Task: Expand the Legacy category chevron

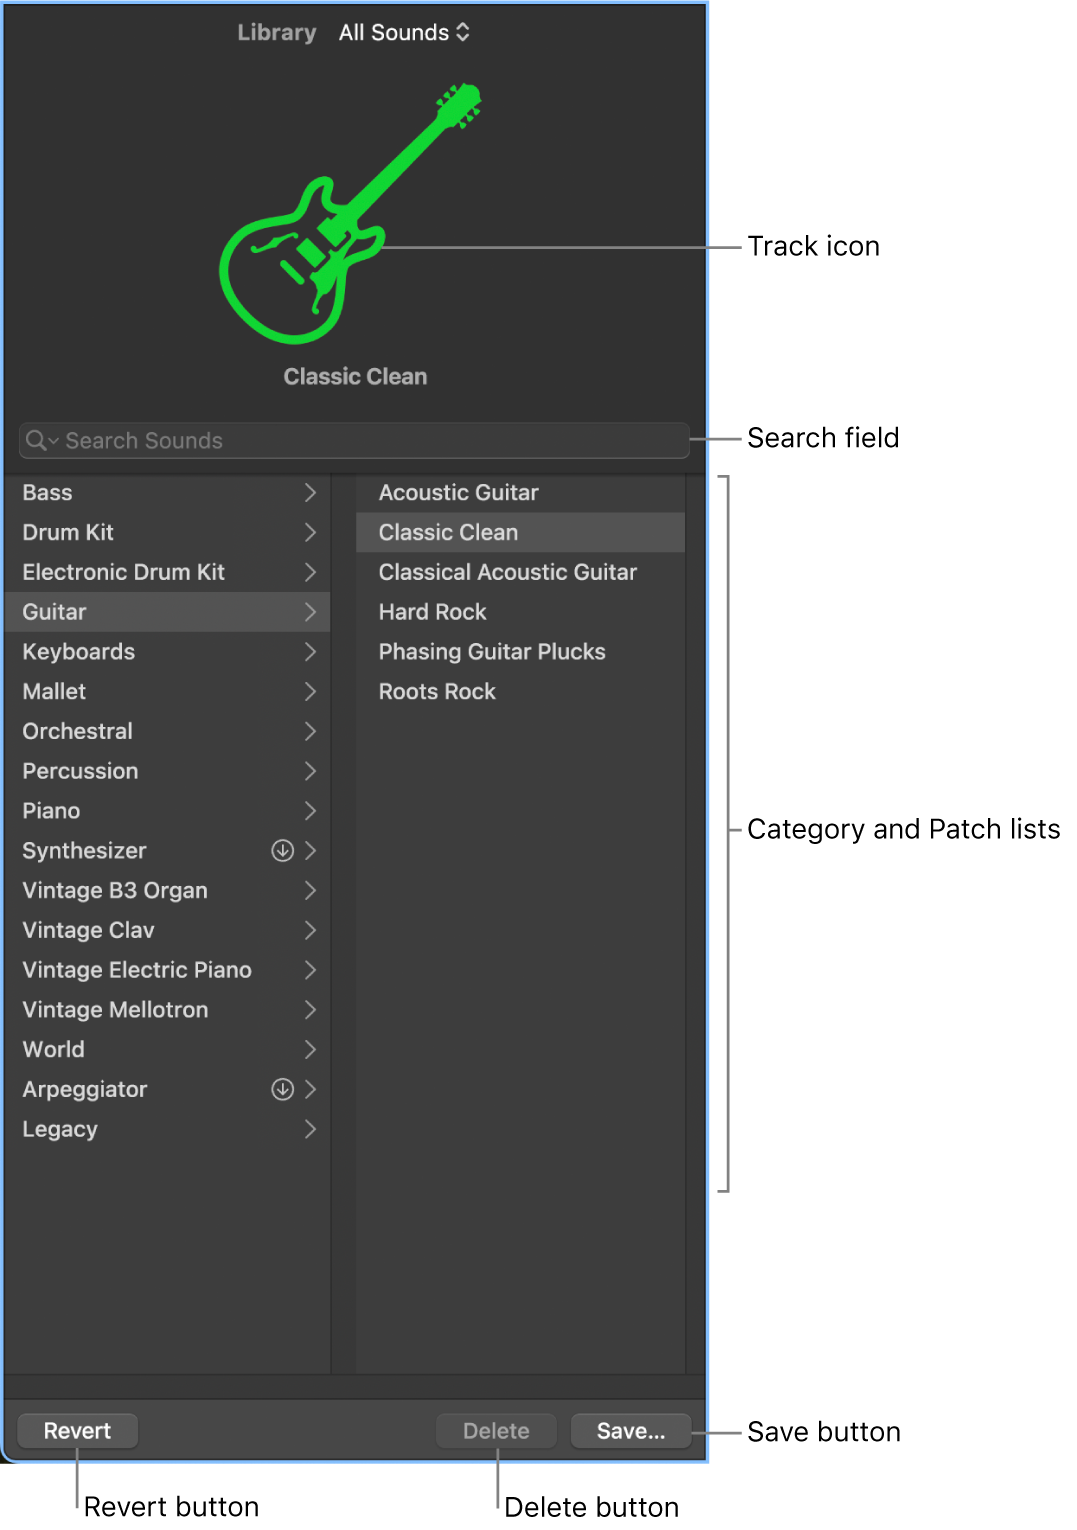Action: (x=311, y=1129)
